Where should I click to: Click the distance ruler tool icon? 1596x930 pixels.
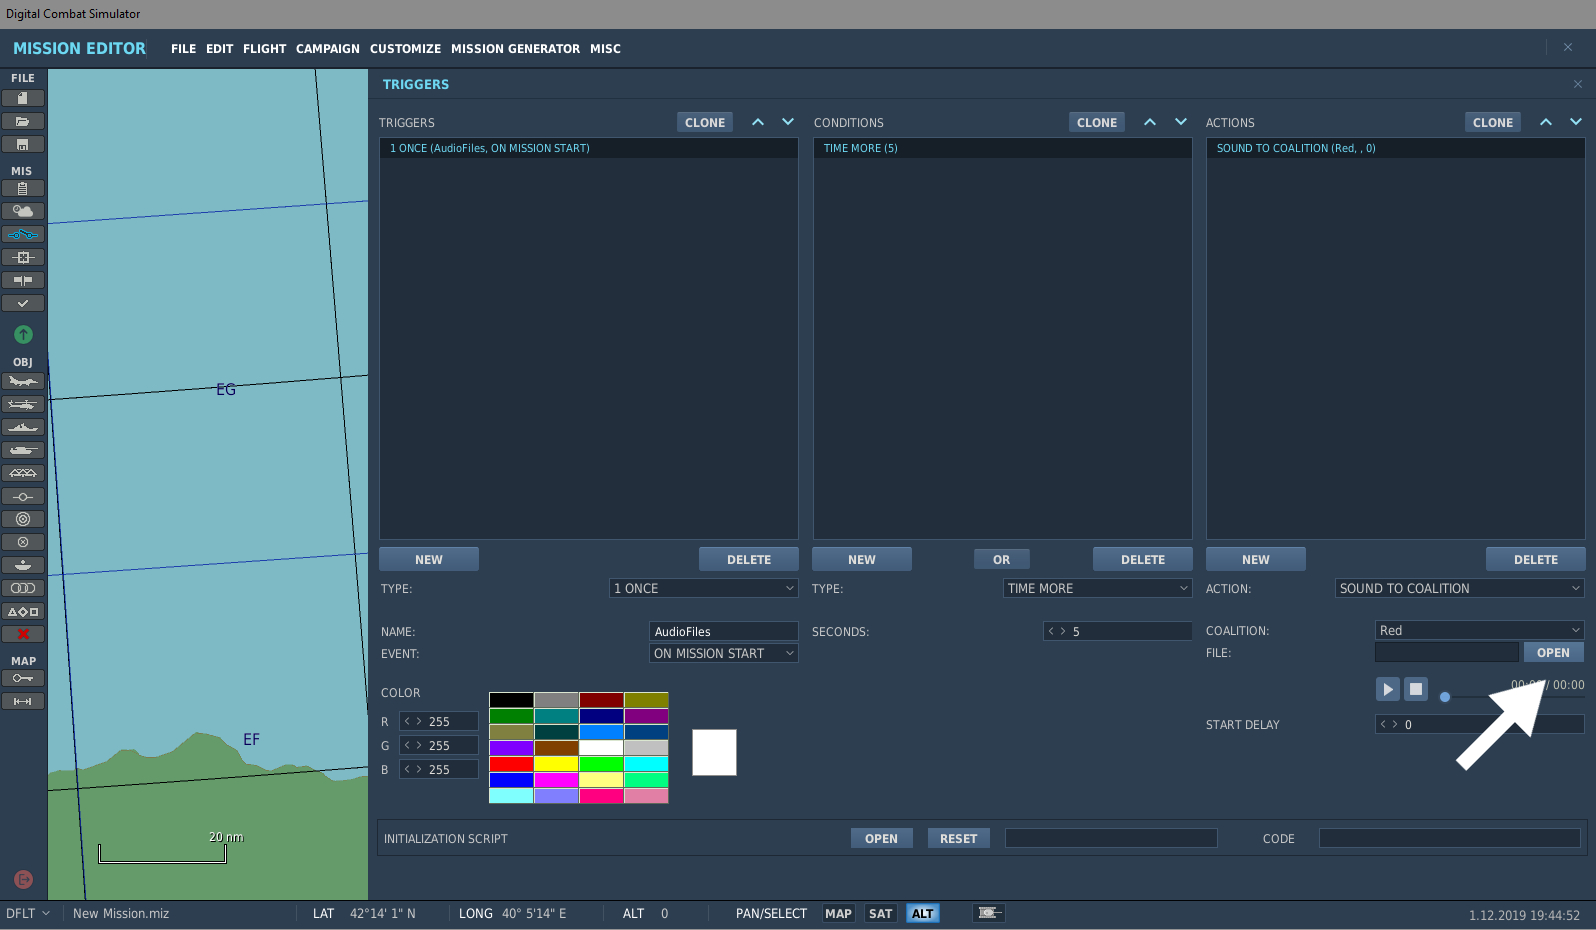(x=23, y=701)
